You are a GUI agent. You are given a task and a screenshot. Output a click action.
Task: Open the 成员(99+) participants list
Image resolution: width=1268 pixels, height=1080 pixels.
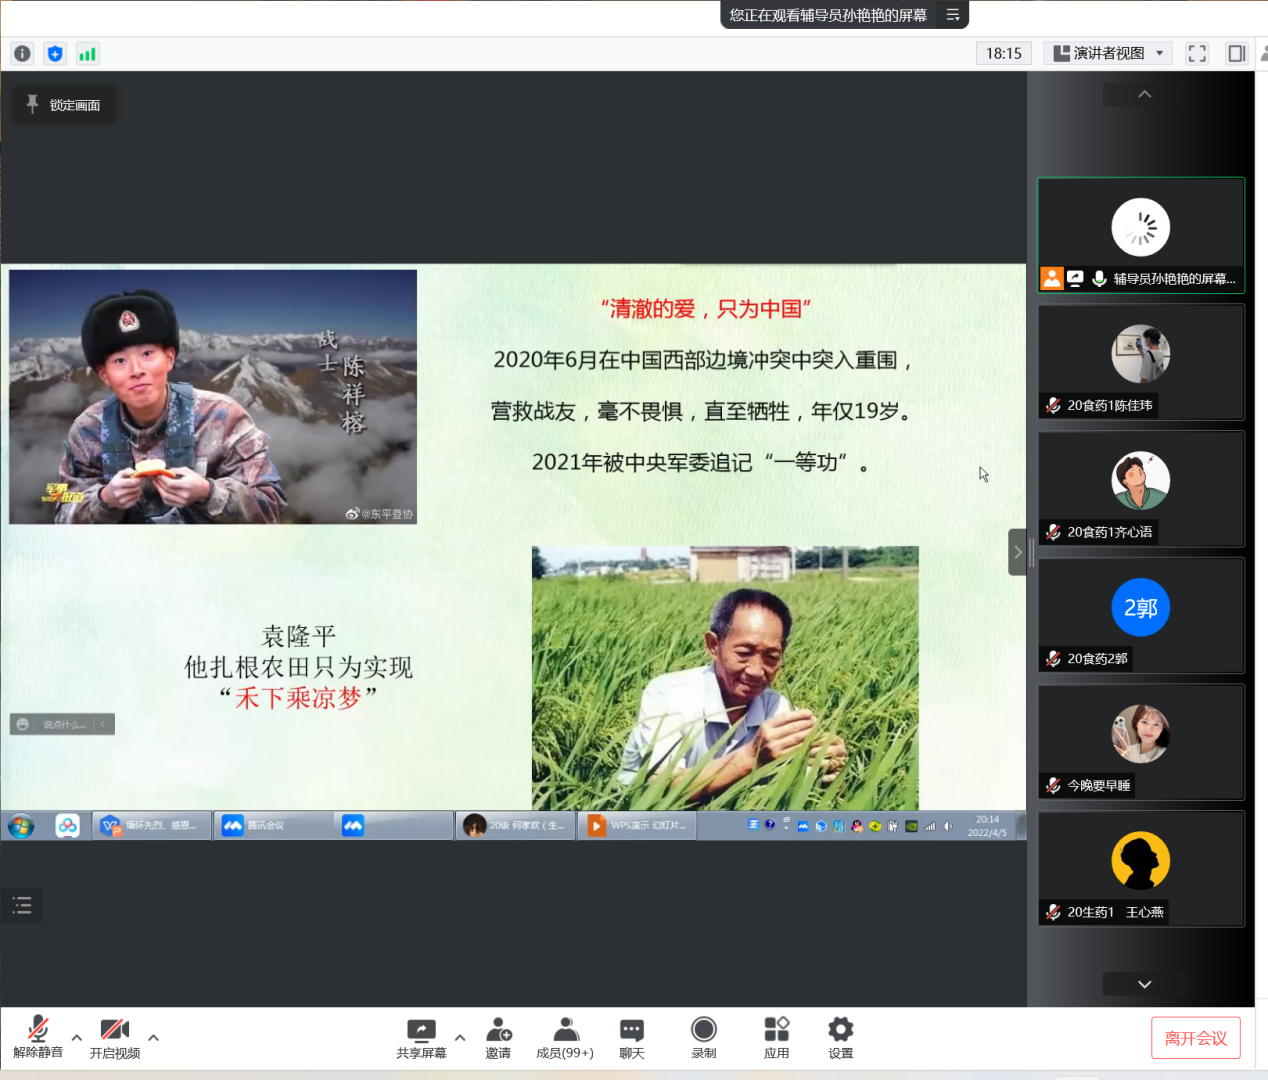coord(565,1037)
